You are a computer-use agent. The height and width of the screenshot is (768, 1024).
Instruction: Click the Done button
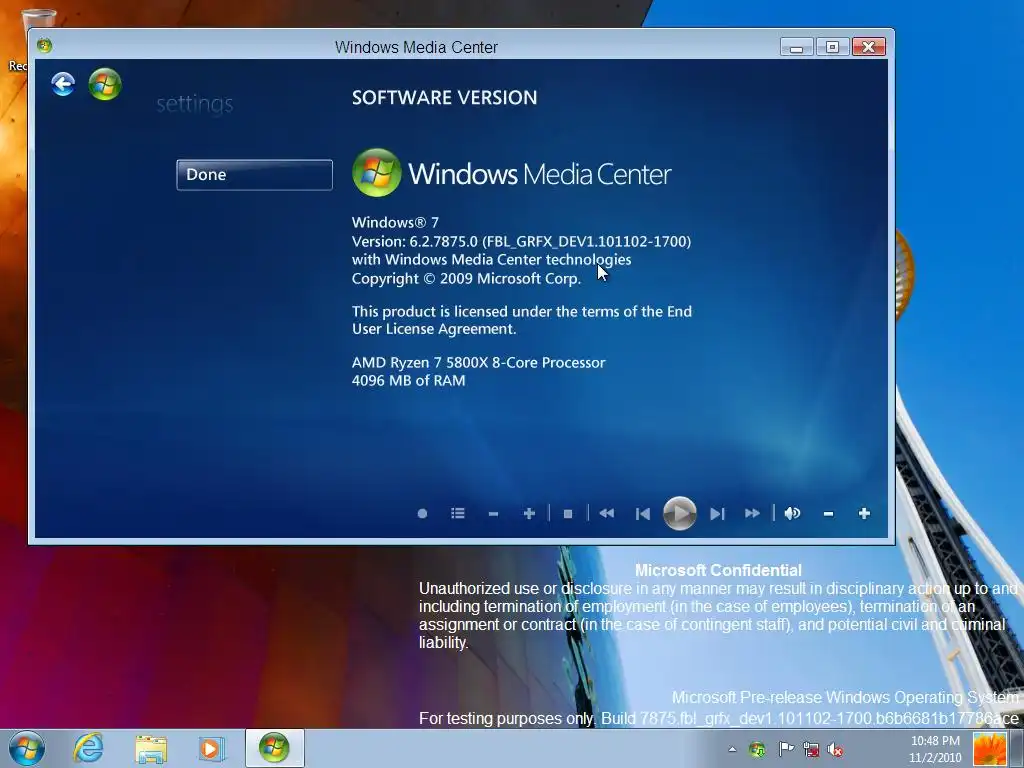coord(254,174)
